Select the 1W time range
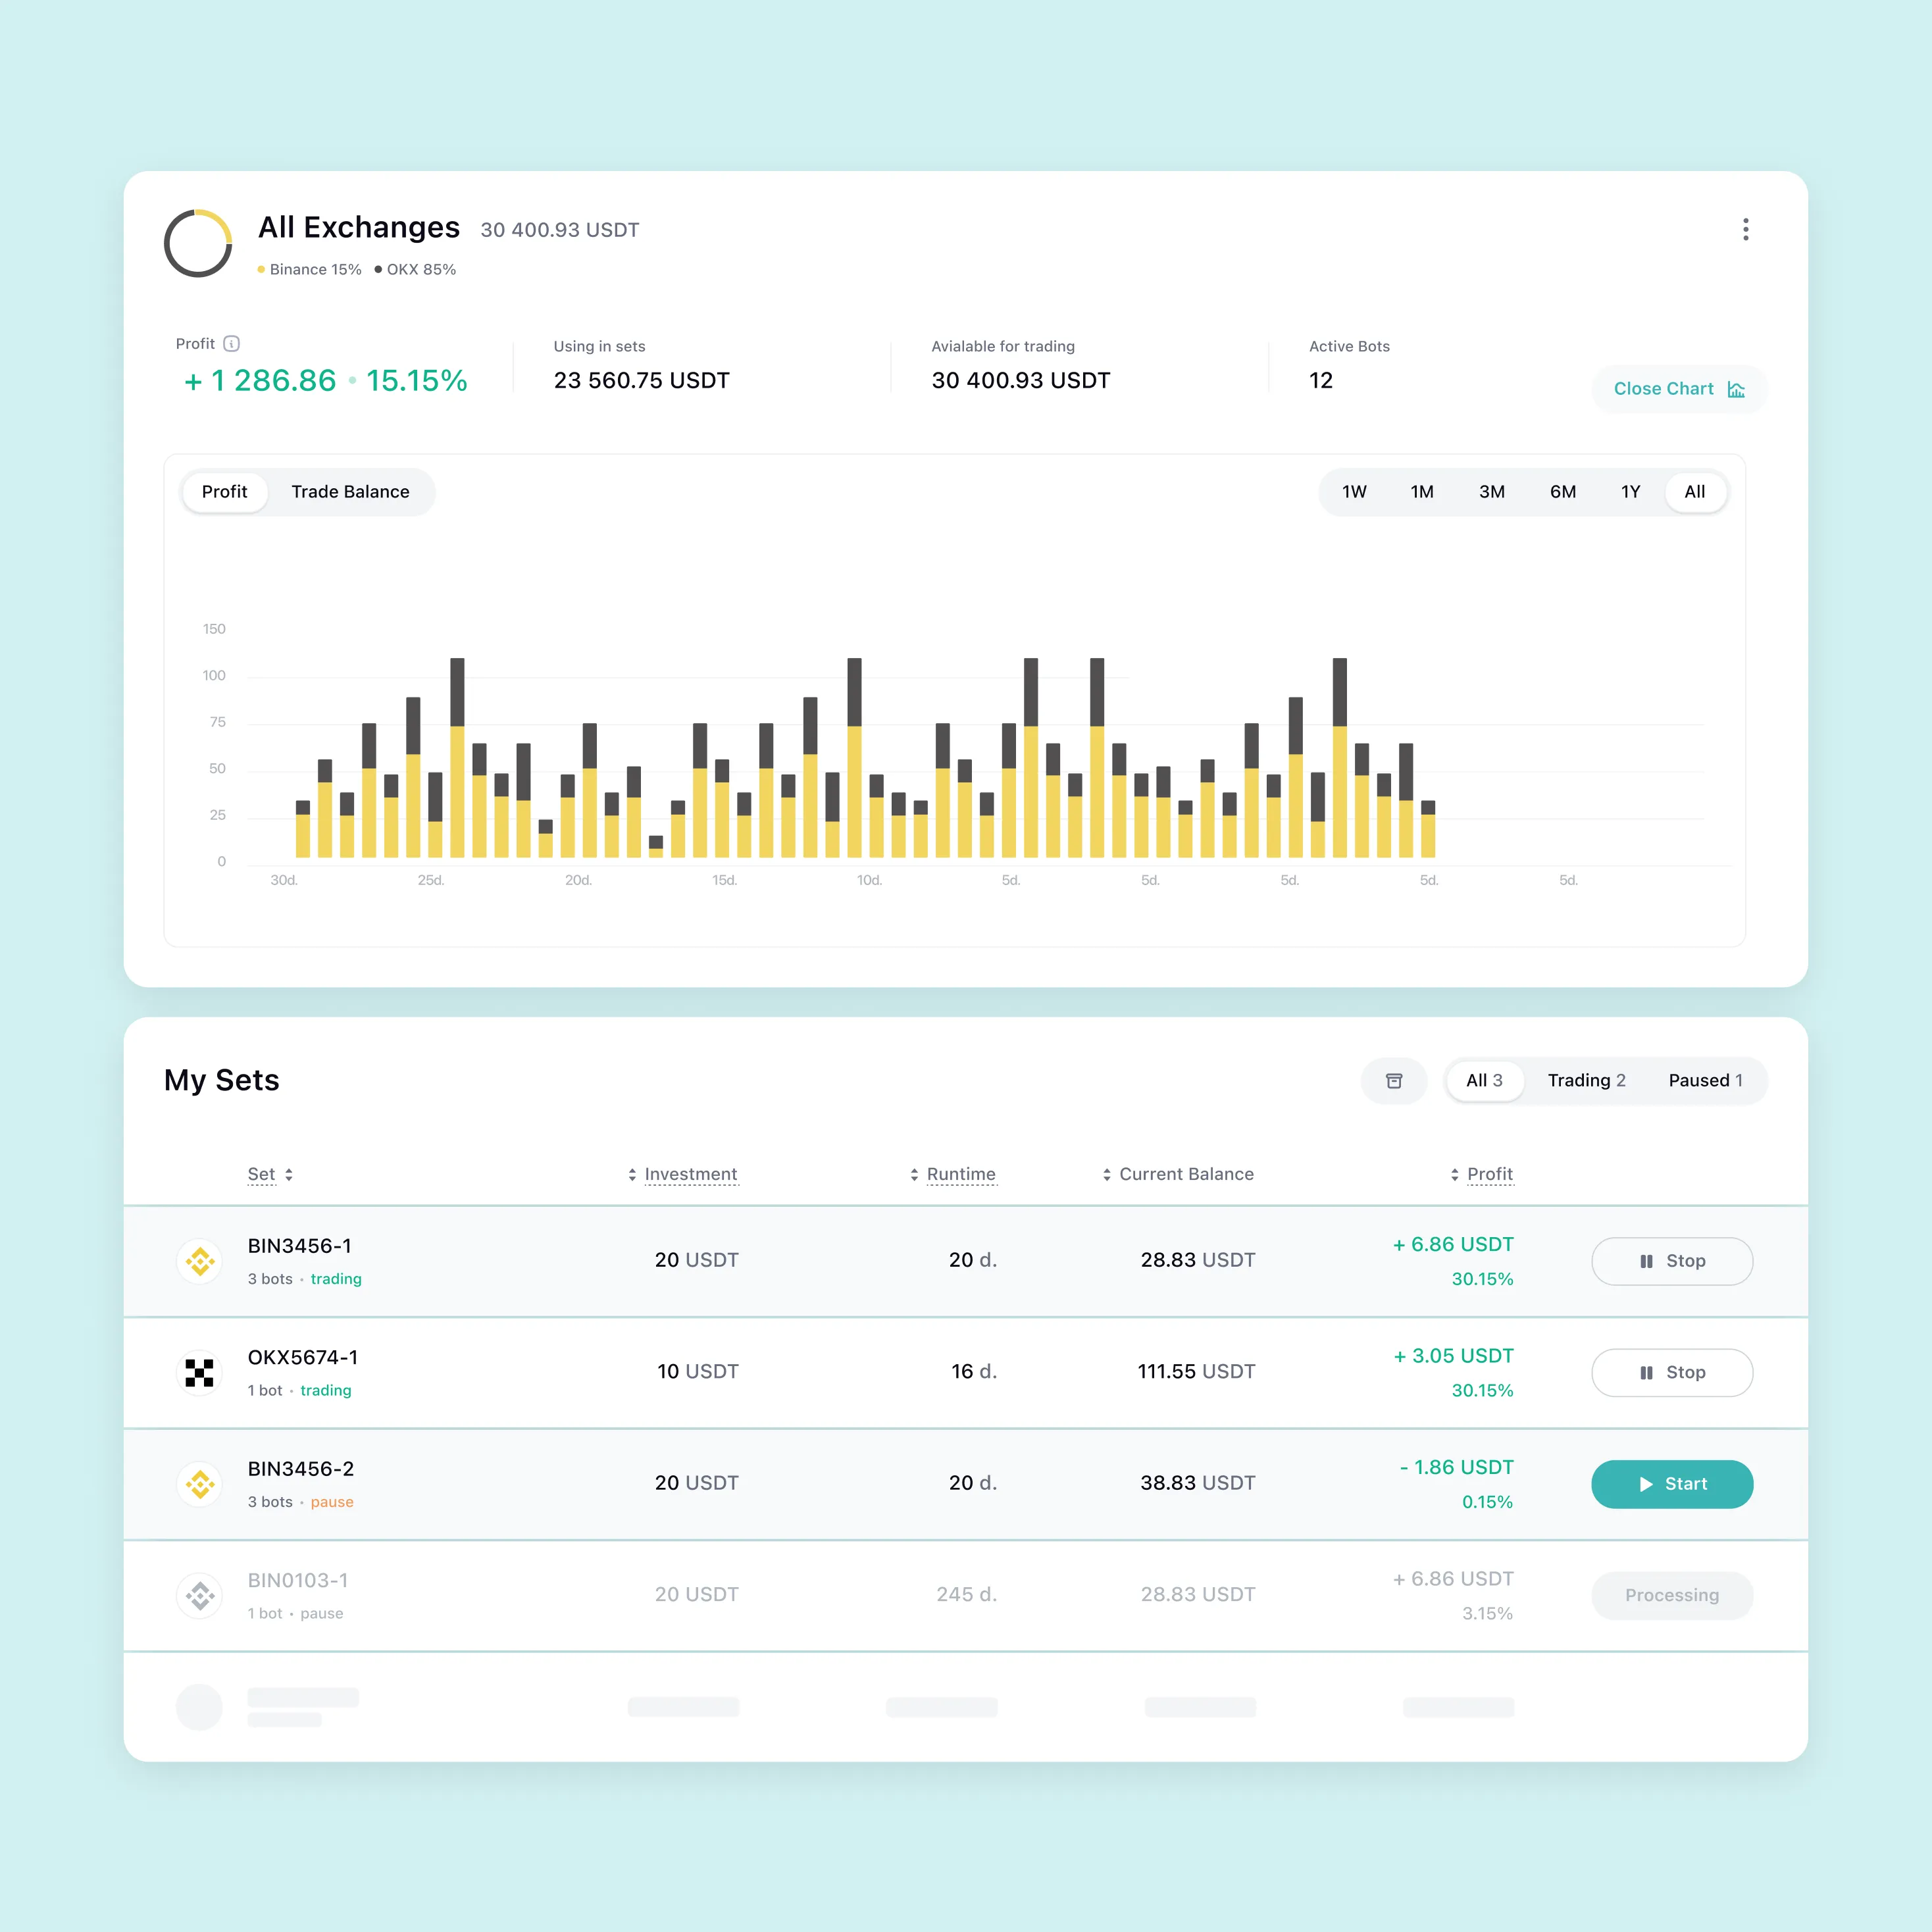The image size is (1932, 1932). pyautogui.click(x=1354, y=492)
